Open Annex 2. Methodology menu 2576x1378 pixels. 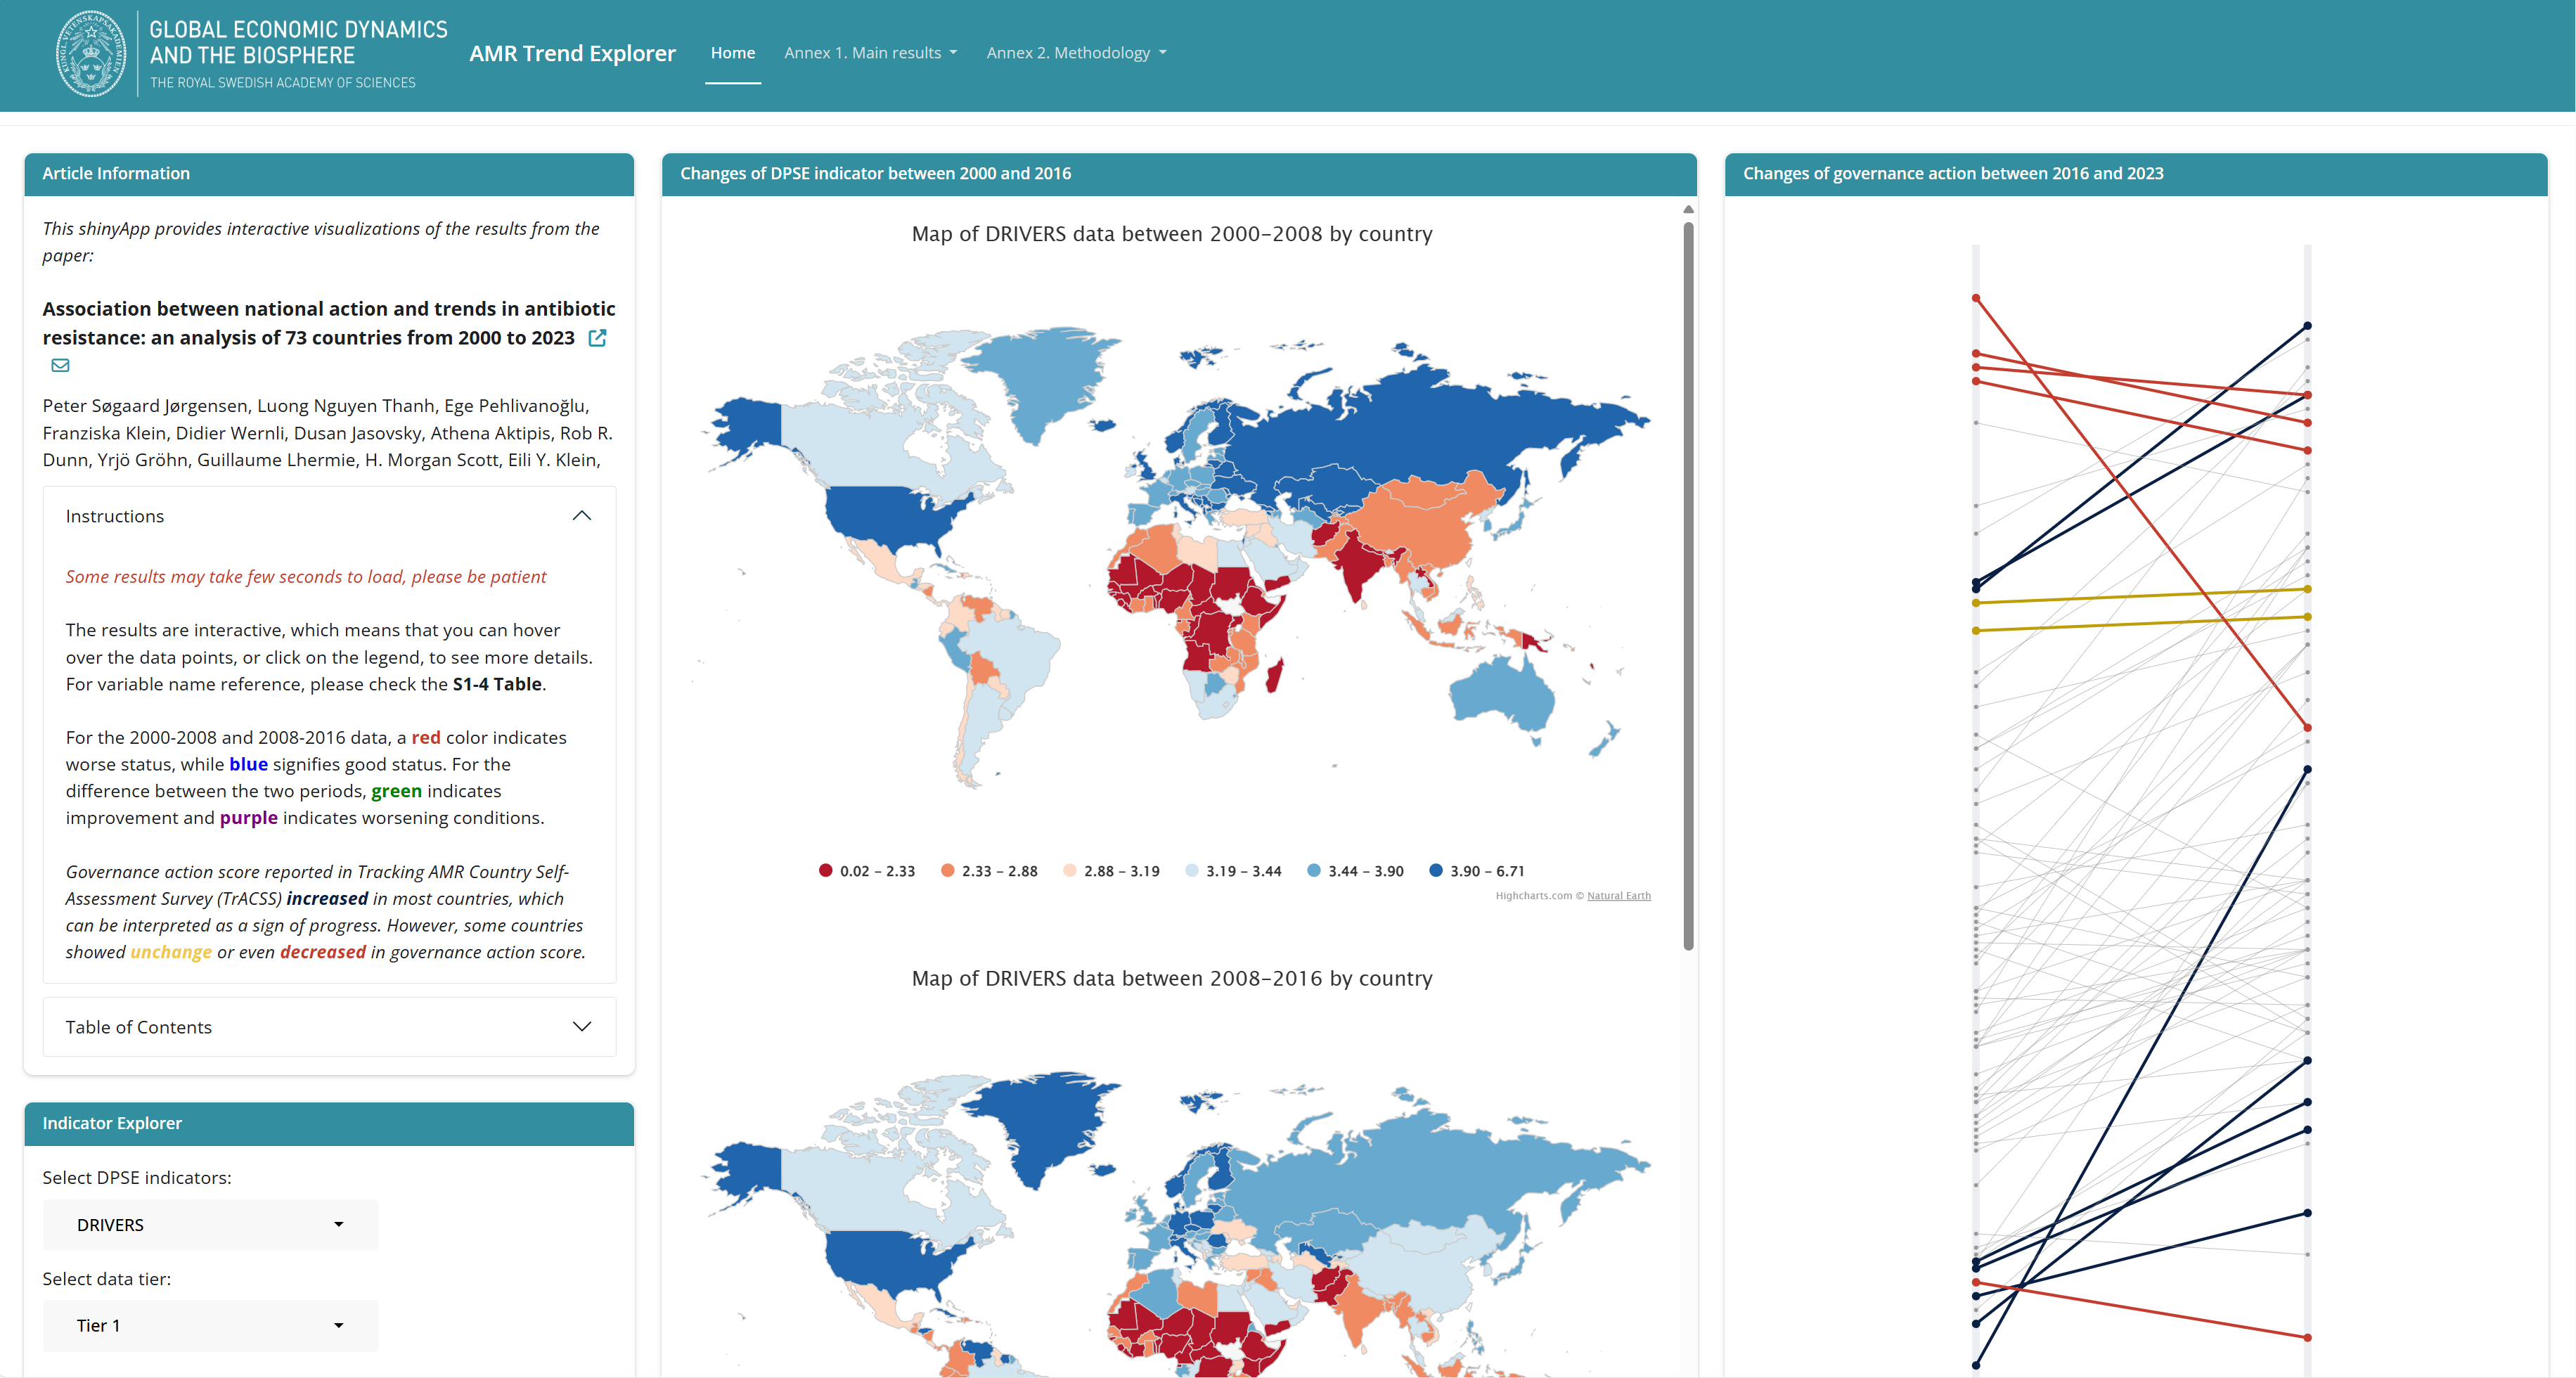click(1076, 53)
